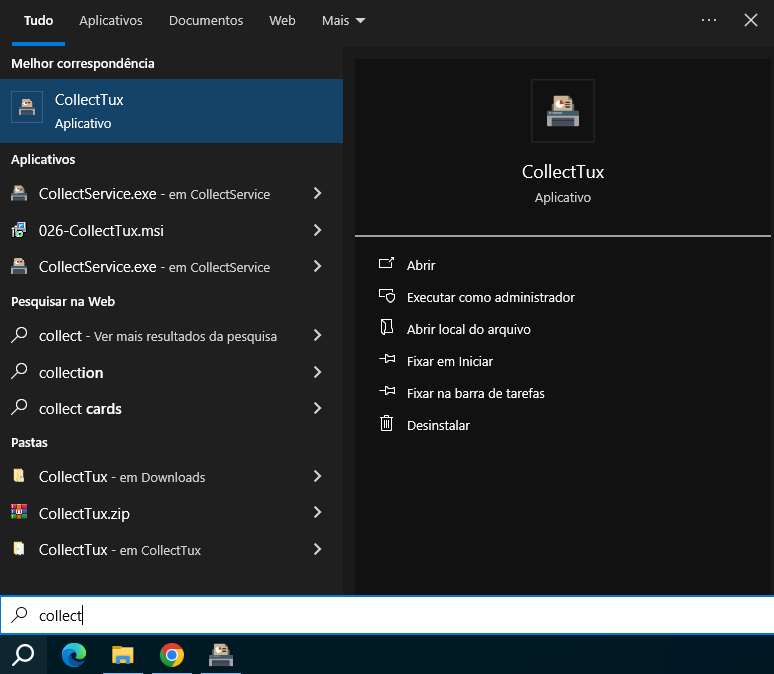Choose Fixar na barra de tarefas
The height and width of the screenshot is (674, 774).
coord(475,393)
